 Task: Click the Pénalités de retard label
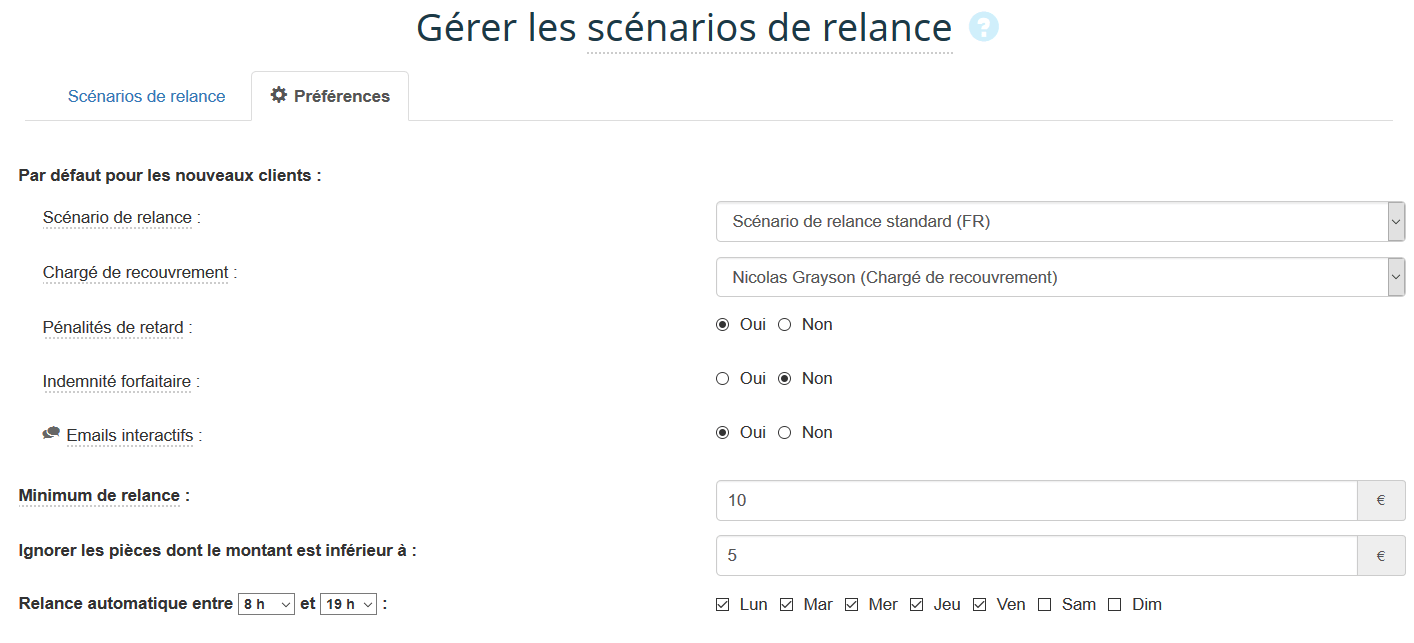(x=115, y=327)
